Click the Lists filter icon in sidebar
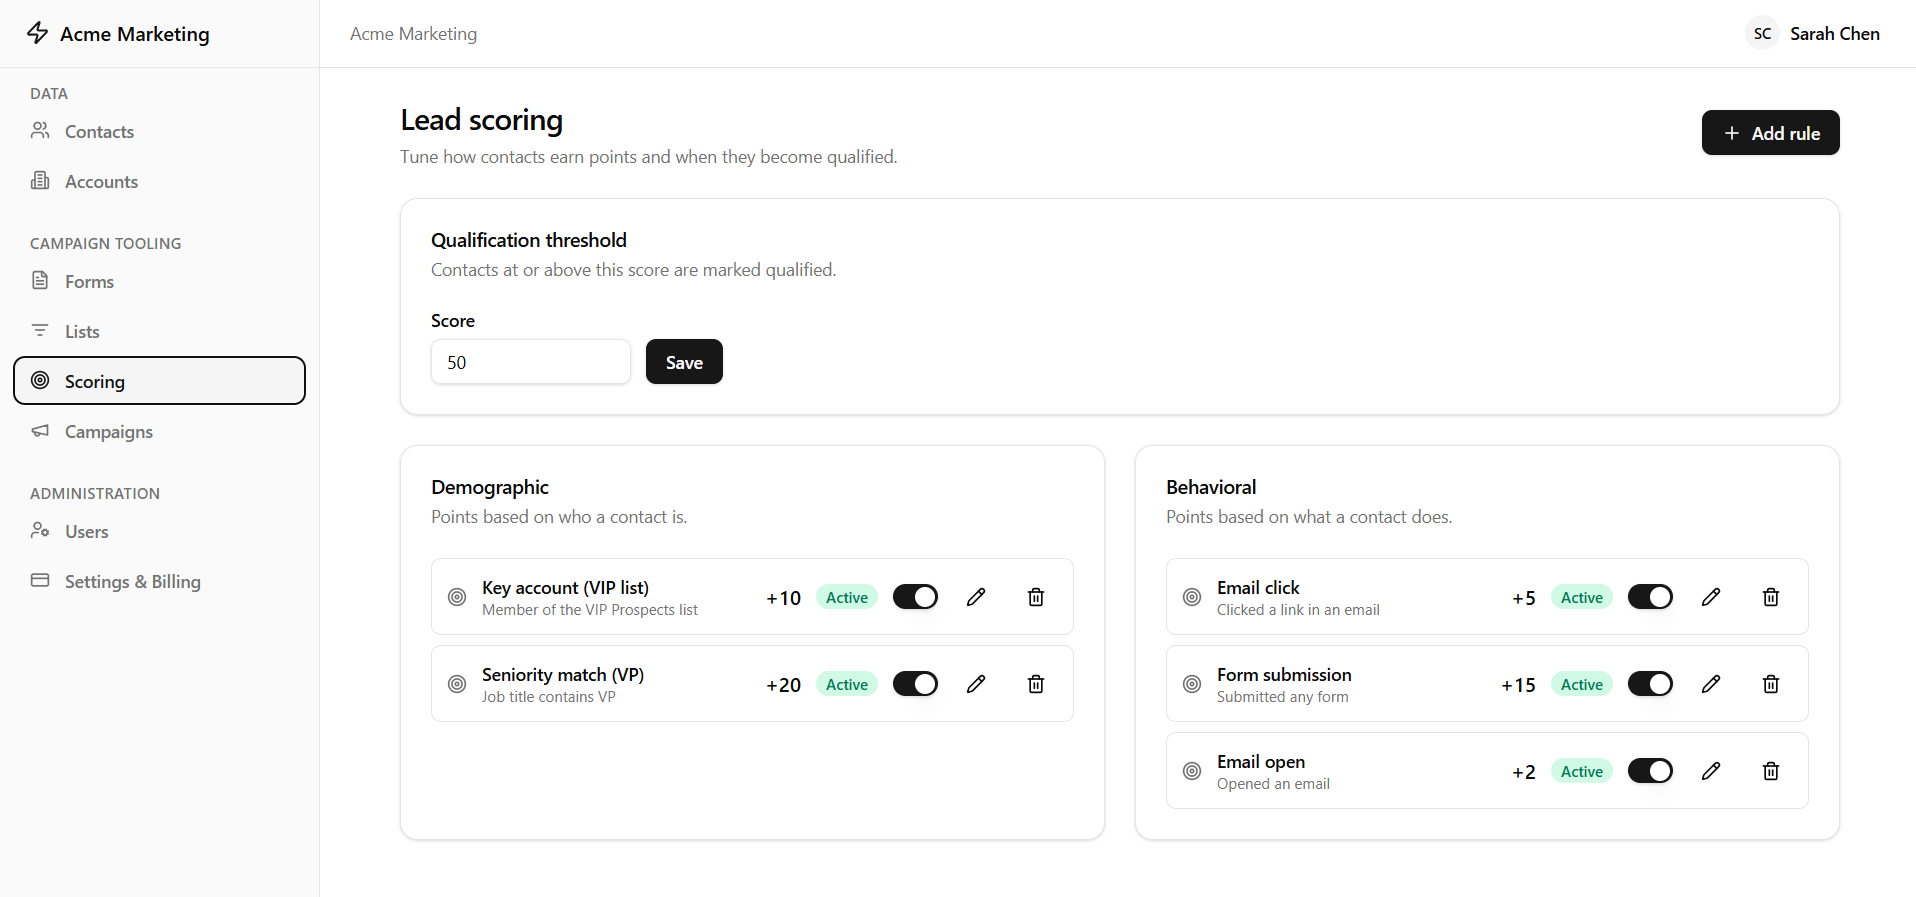The image size is (1916, 897). [40, 331]
